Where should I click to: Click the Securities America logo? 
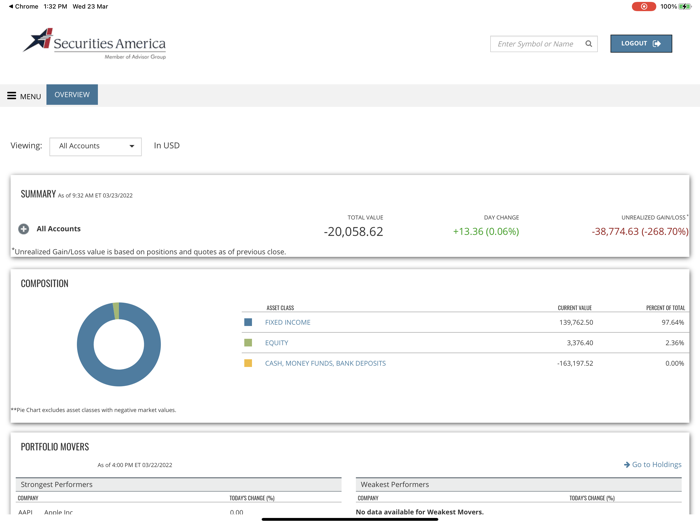(x=95, y=44)
